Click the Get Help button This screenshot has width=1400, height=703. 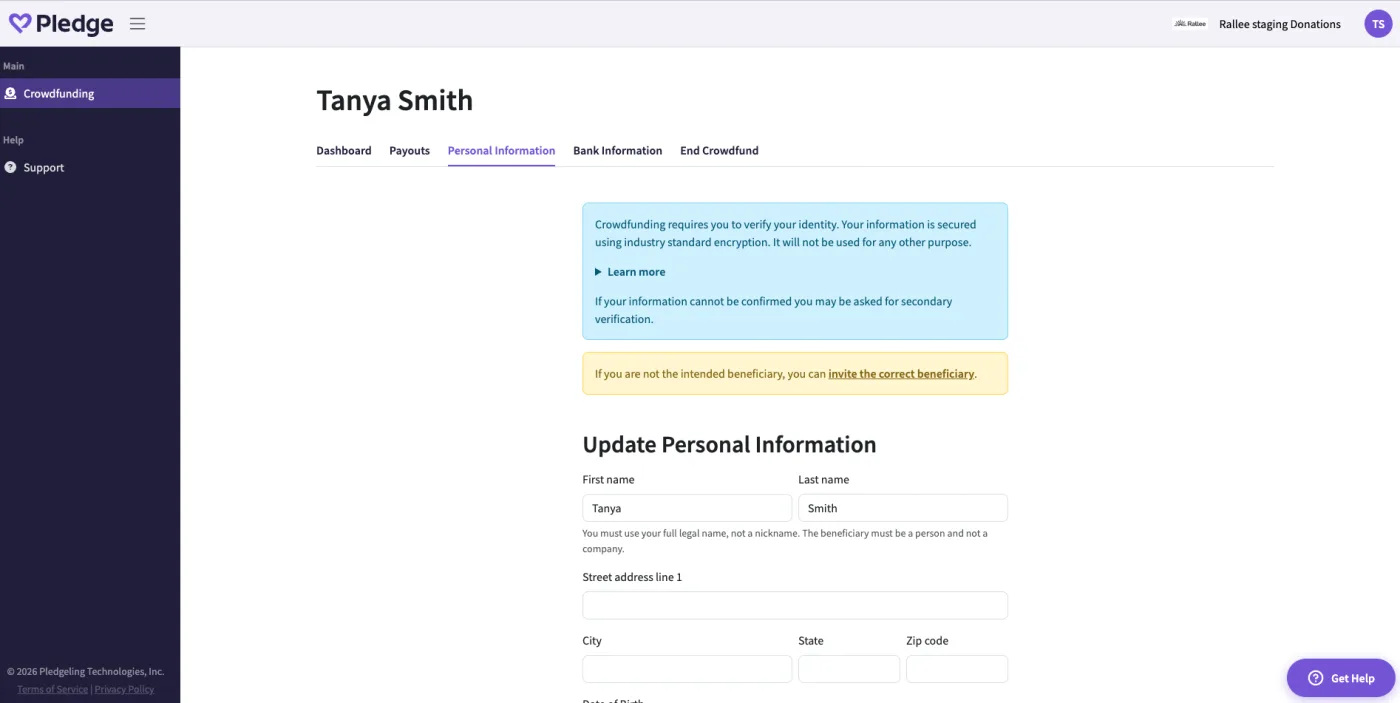1340,678
